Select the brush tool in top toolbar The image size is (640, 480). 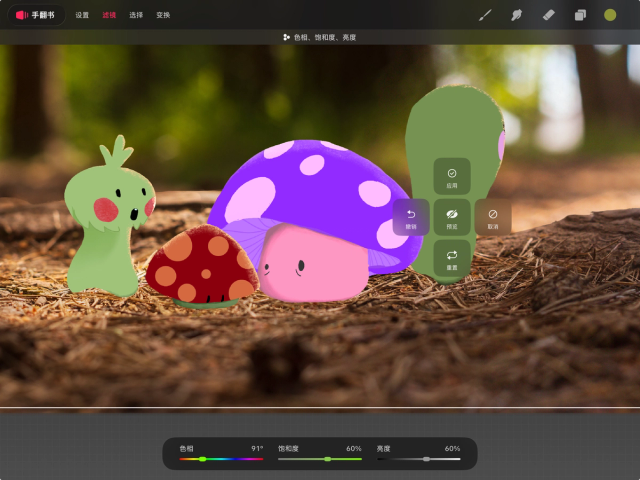click(485, 15)
